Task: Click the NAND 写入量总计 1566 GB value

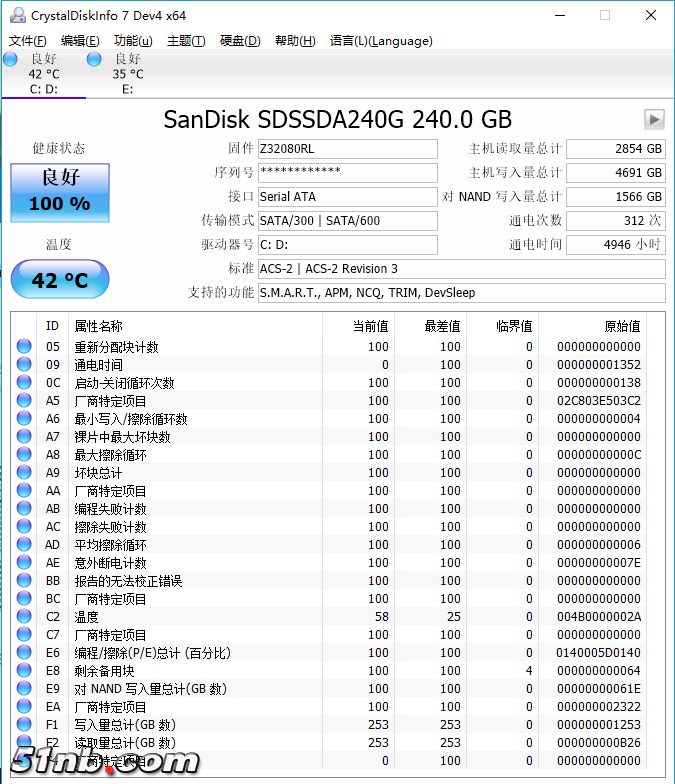Action: pyautogui.click(x=616, y=197)
